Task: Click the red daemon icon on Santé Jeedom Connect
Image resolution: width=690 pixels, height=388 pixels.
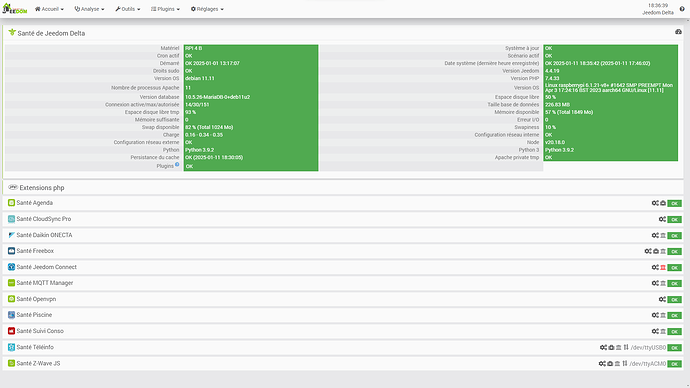Action: (x=663, y=267)
